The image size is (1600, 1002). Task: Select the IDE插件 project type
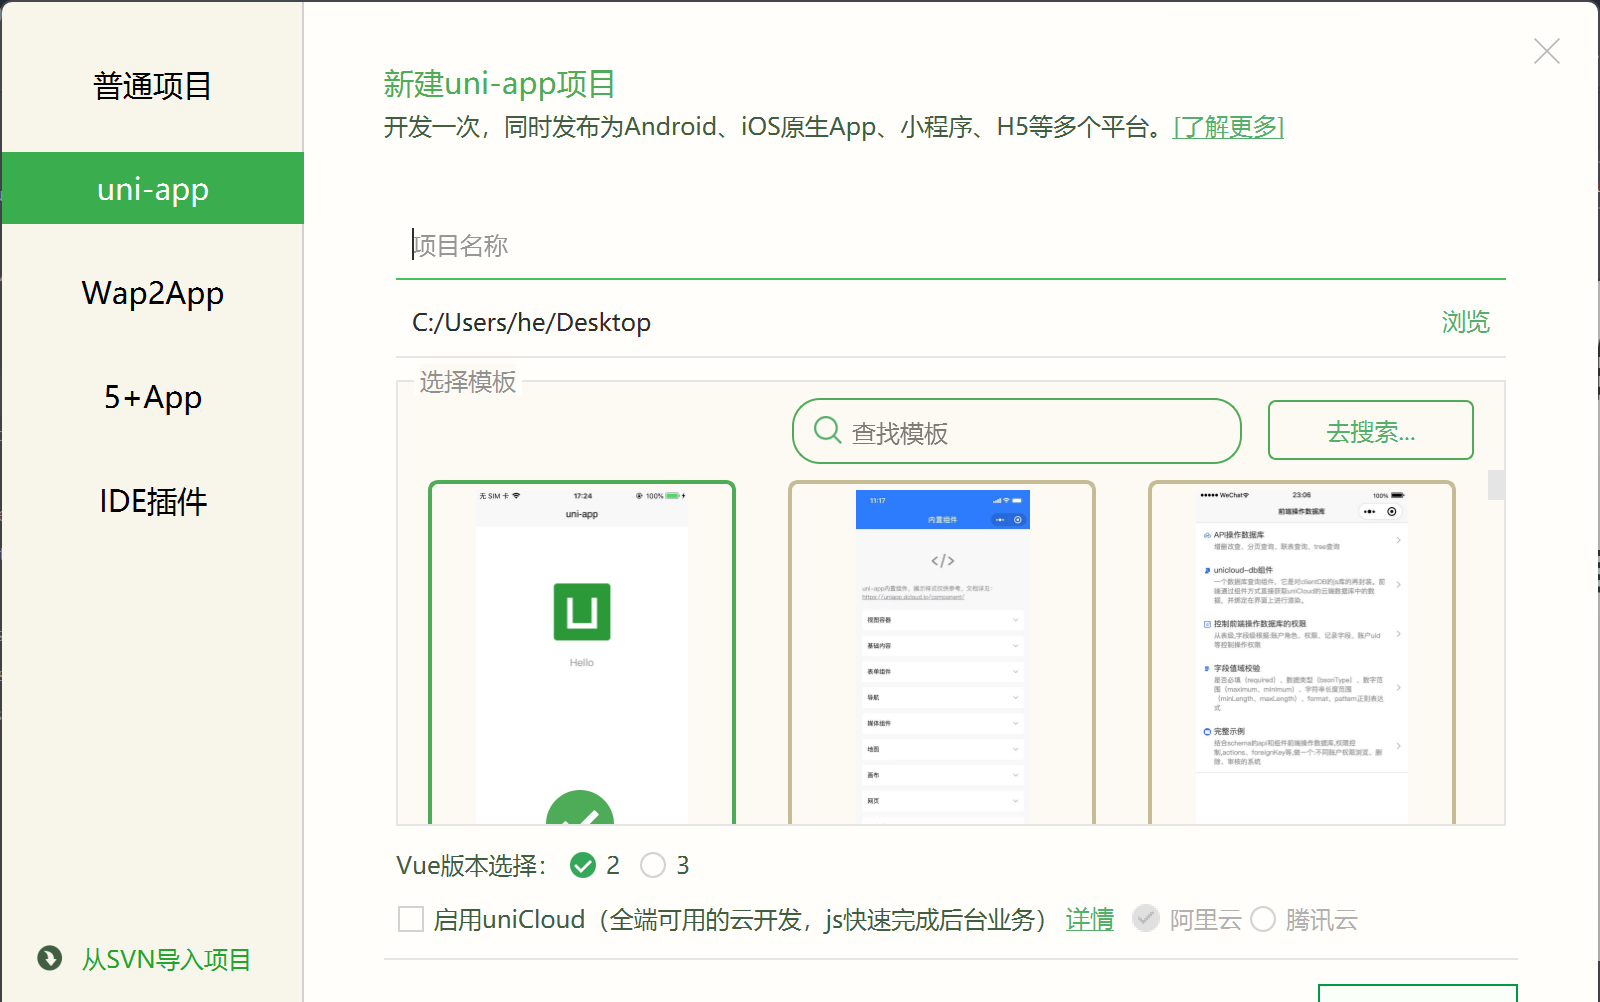point(152,501)
